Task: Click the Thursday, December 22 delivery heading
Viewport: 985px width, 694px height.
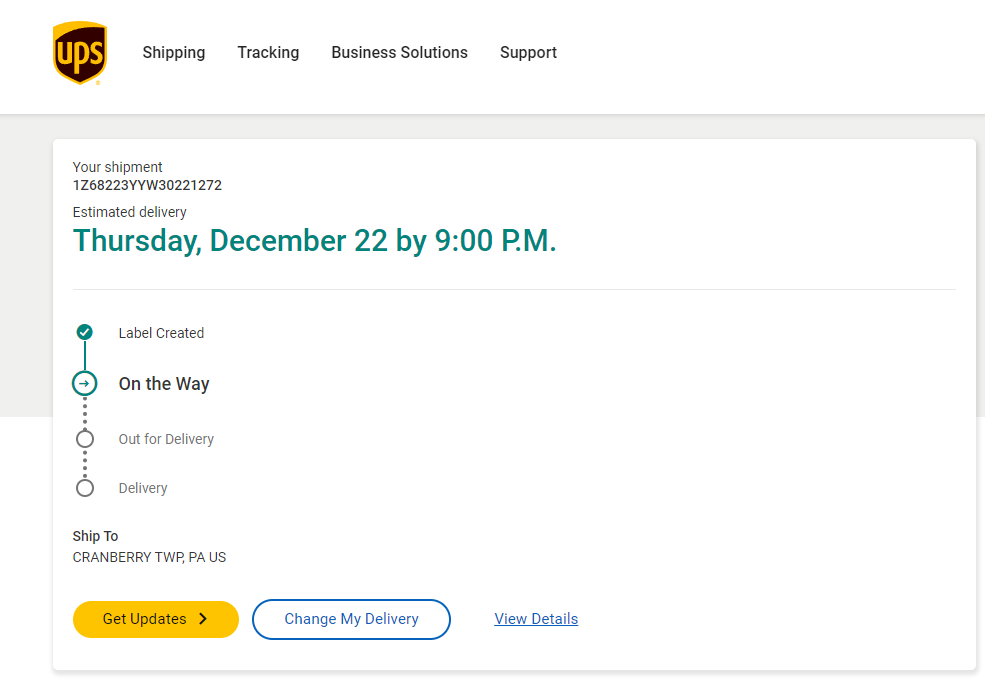Action: point(314,241)
